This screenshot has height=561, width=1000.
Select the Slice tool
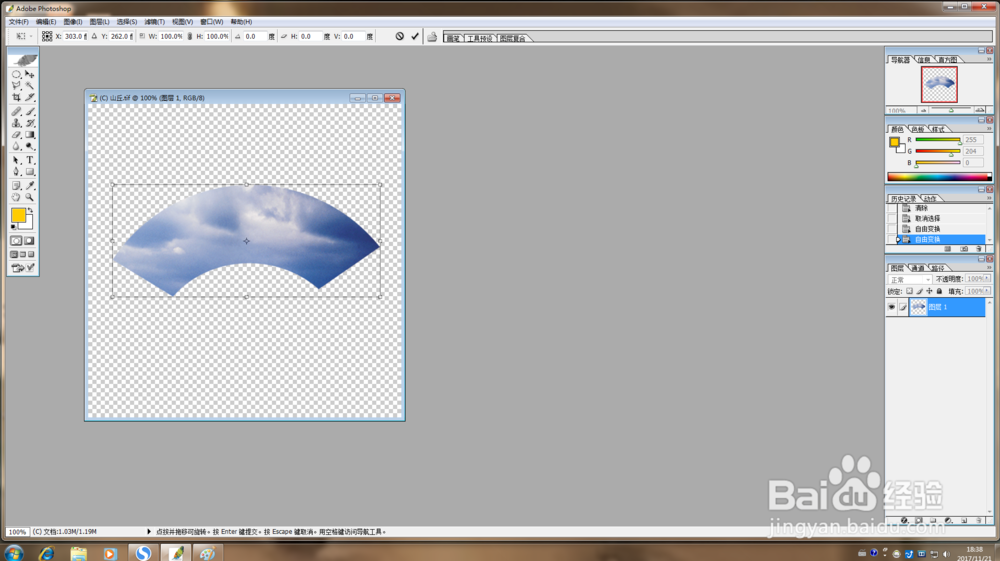point(29,98)
